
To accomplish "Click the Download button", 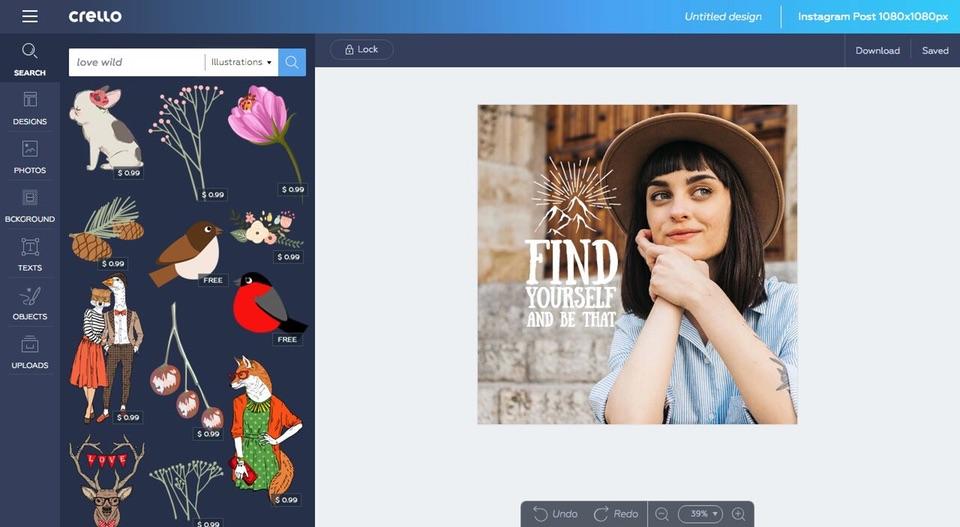I will point(877,50).
